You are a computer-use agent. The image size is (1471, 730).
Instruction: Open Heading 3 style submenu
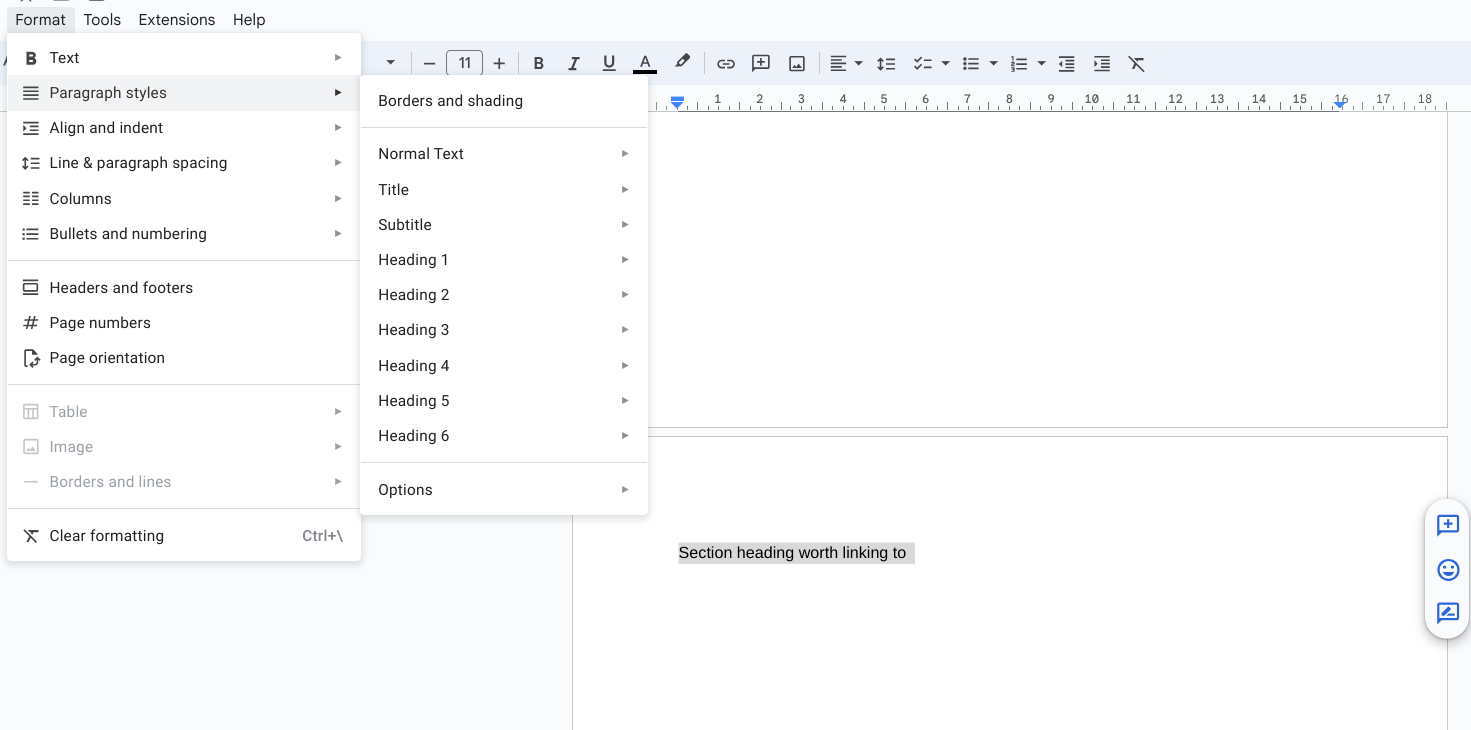pos(504,330)
